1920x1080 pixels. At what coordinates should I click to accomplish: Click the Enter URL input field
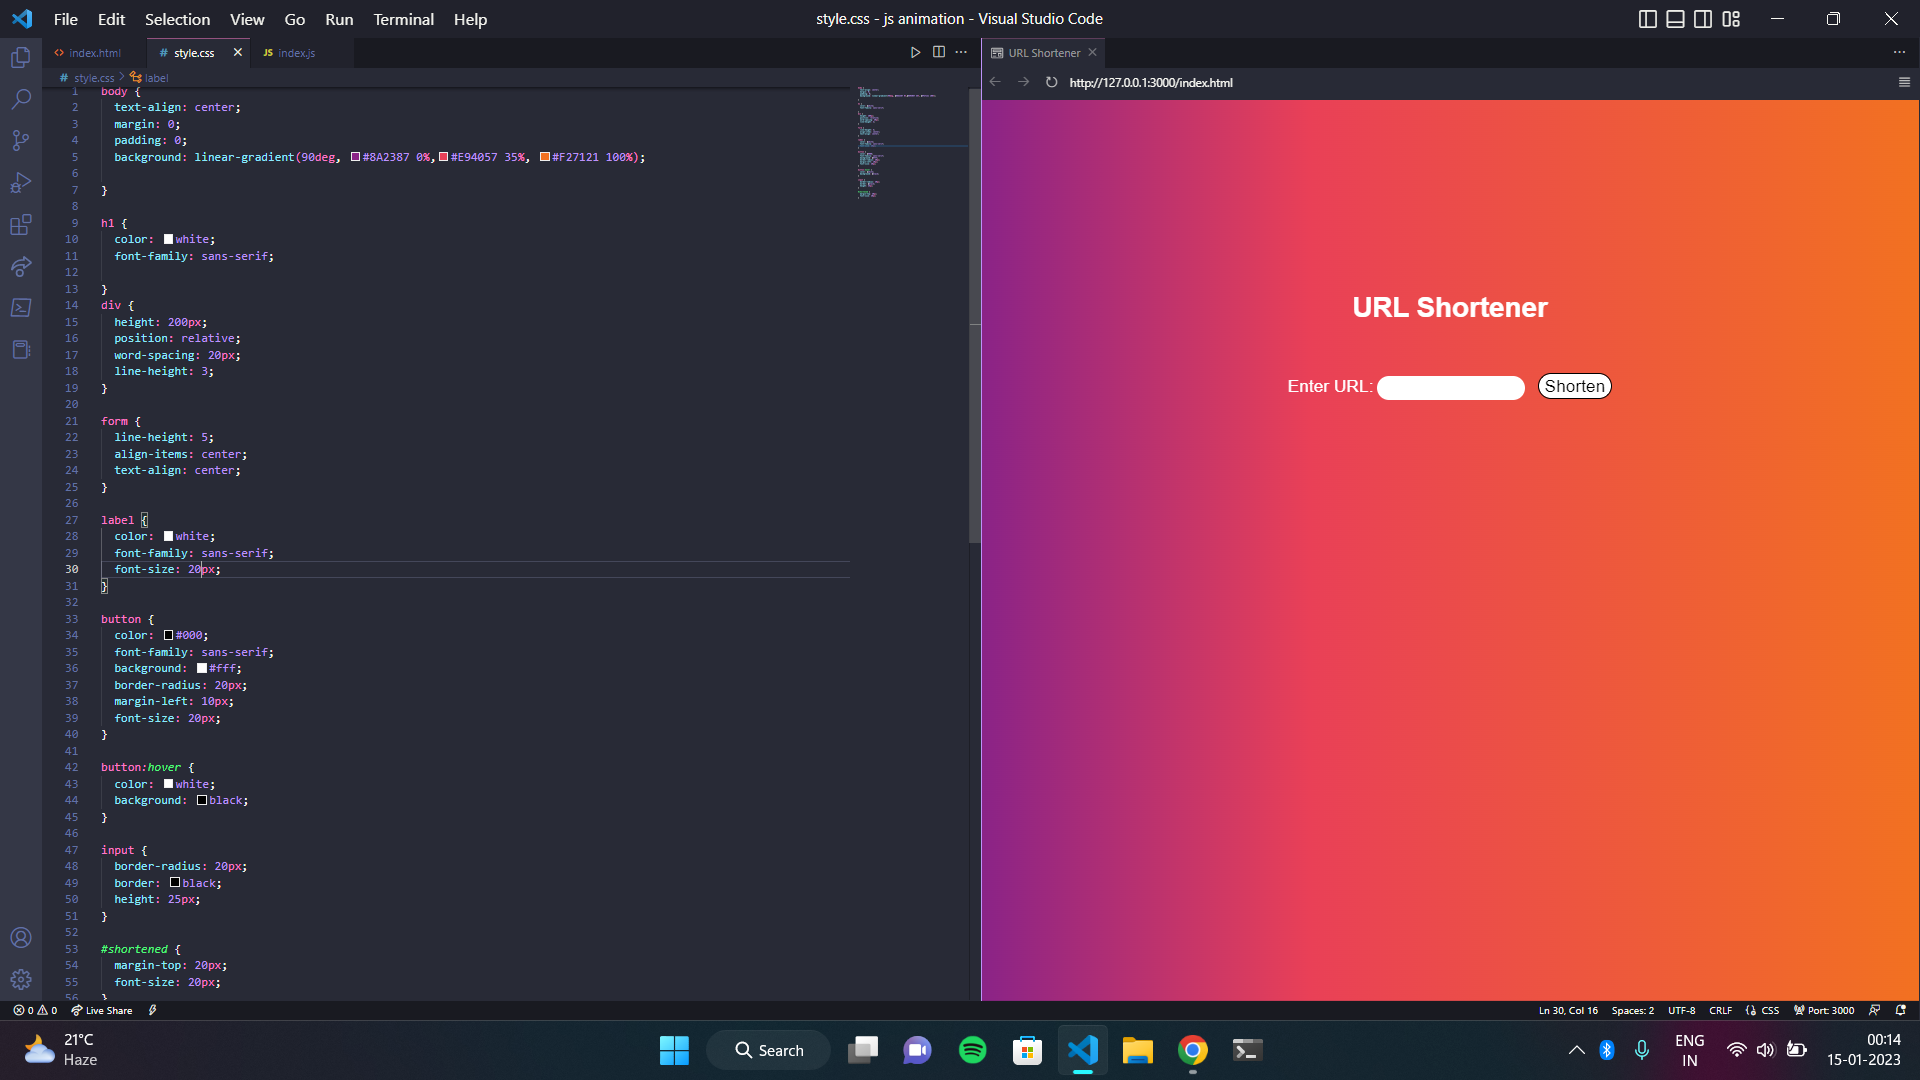(x=1450, y=388)
